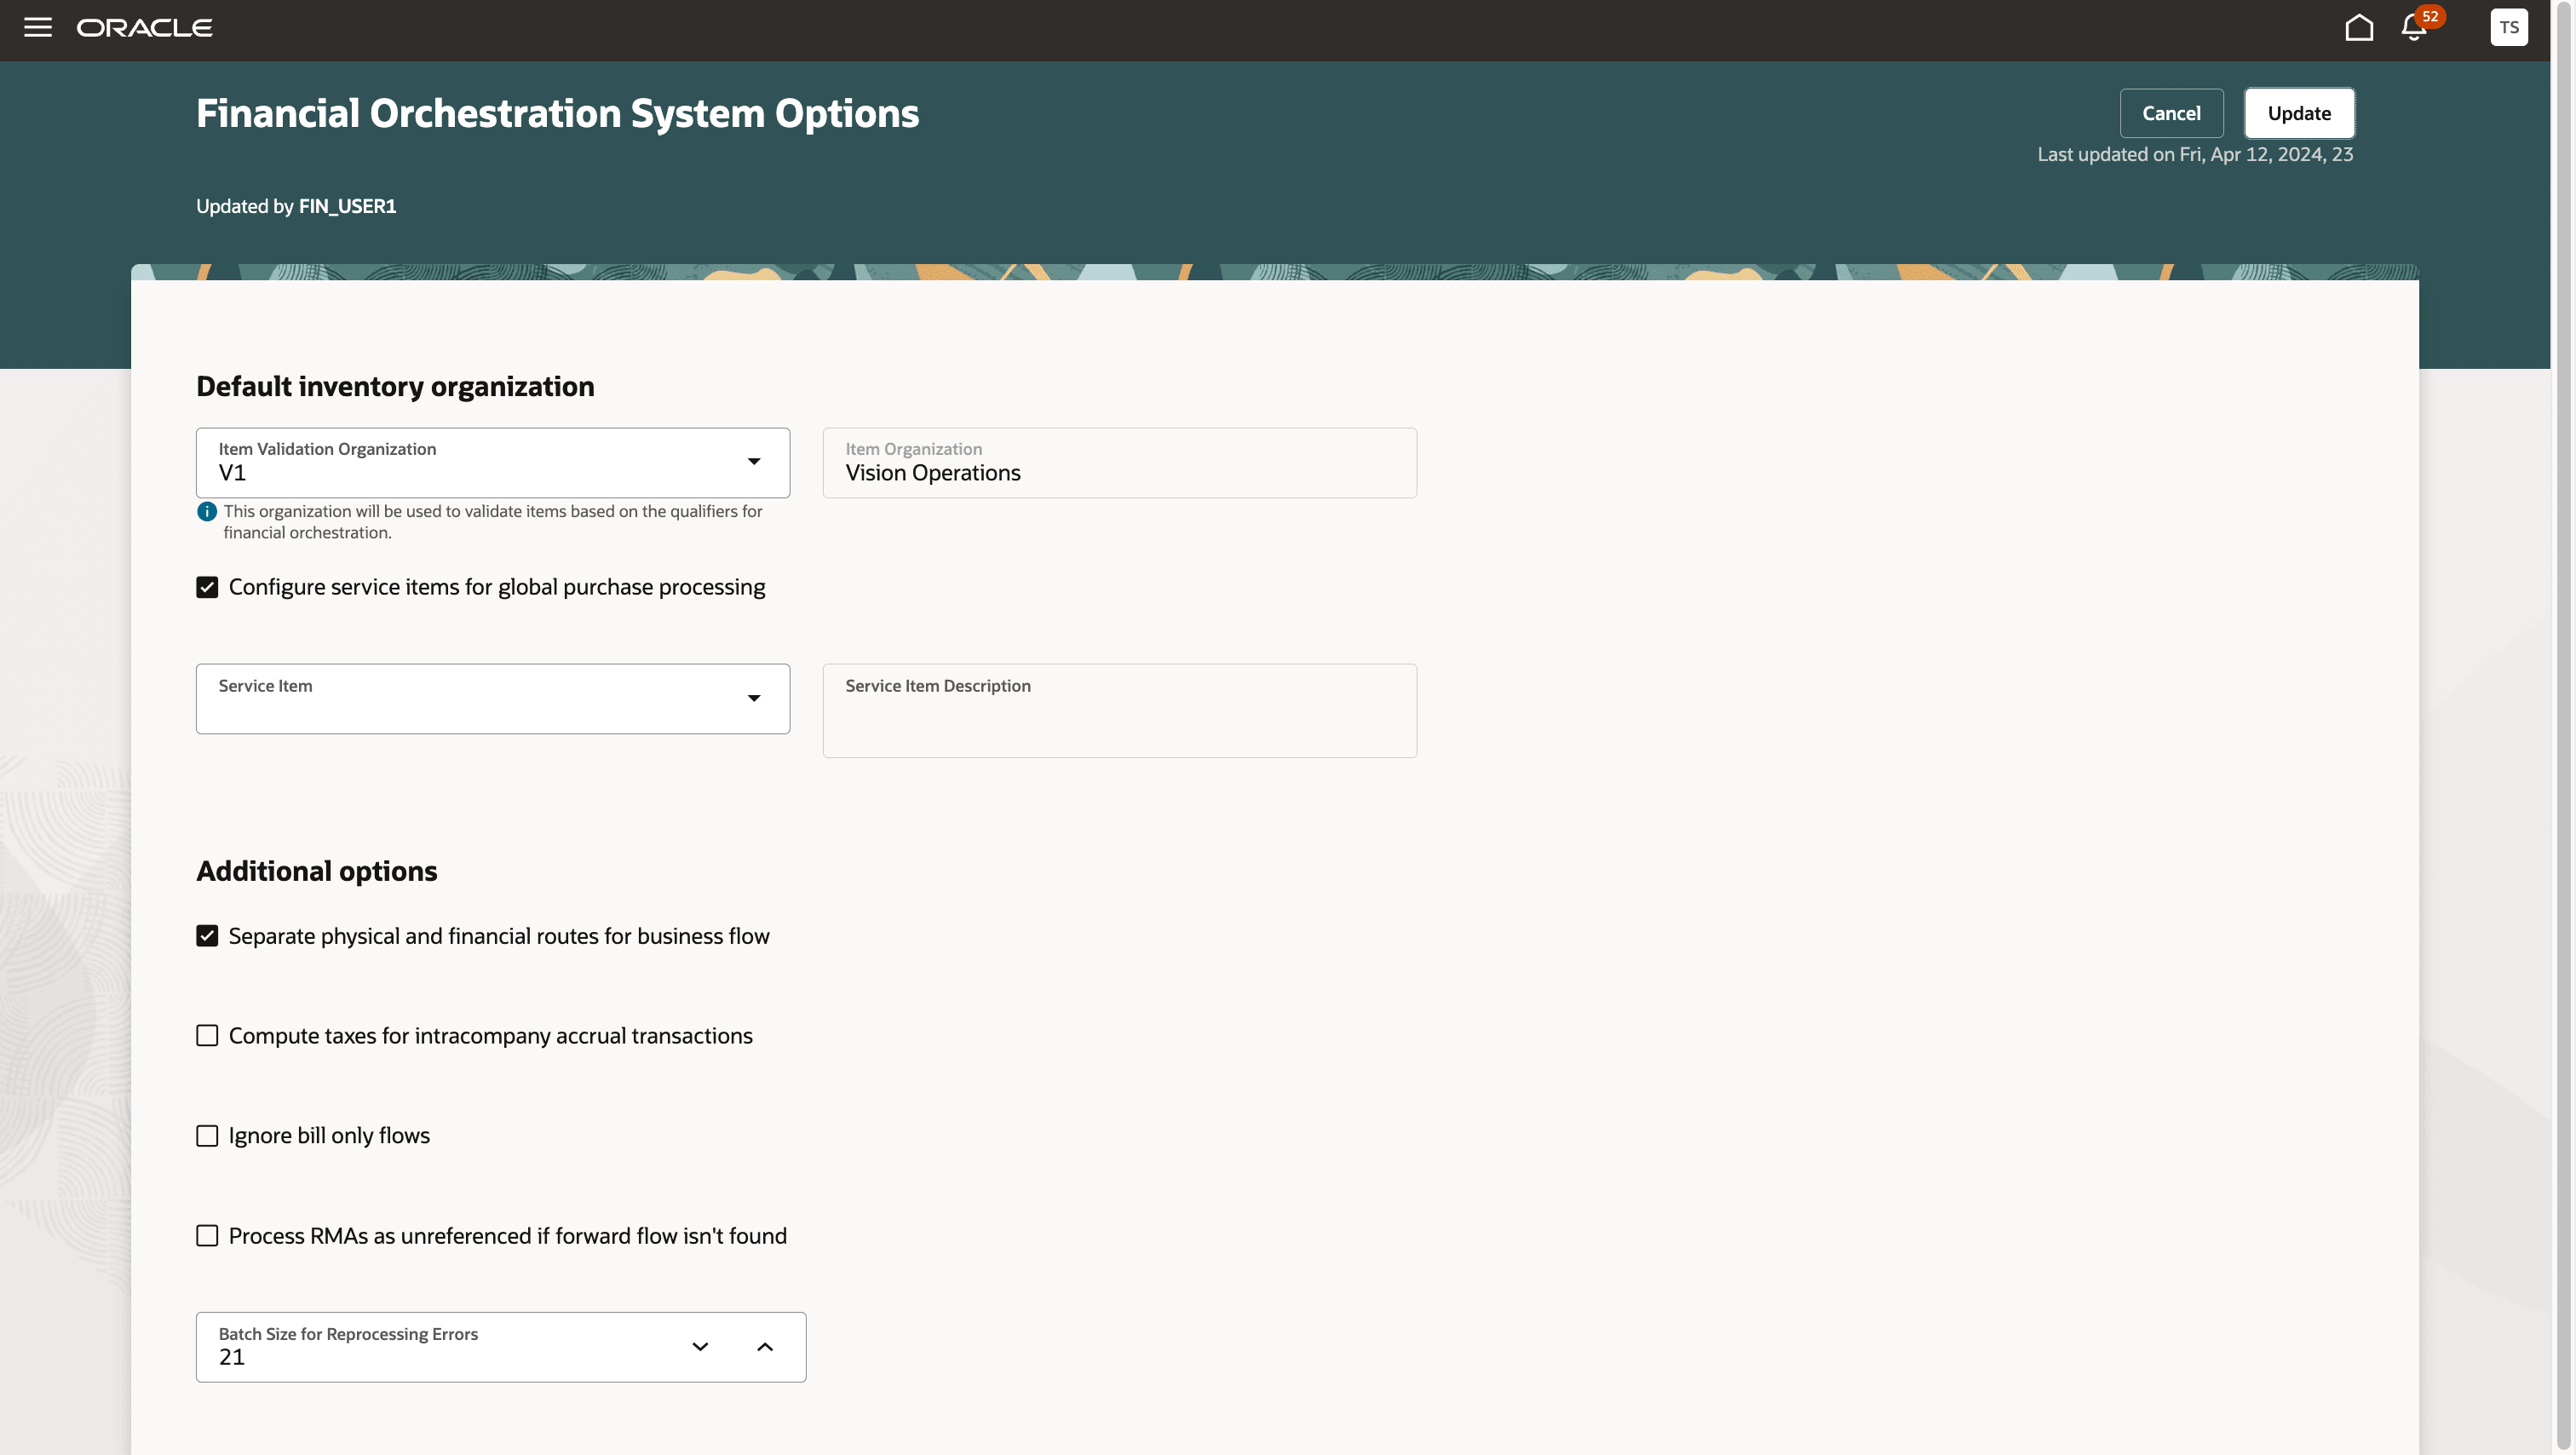
Task: Click the Oracle logo
Action: click(x=145, y=28)
